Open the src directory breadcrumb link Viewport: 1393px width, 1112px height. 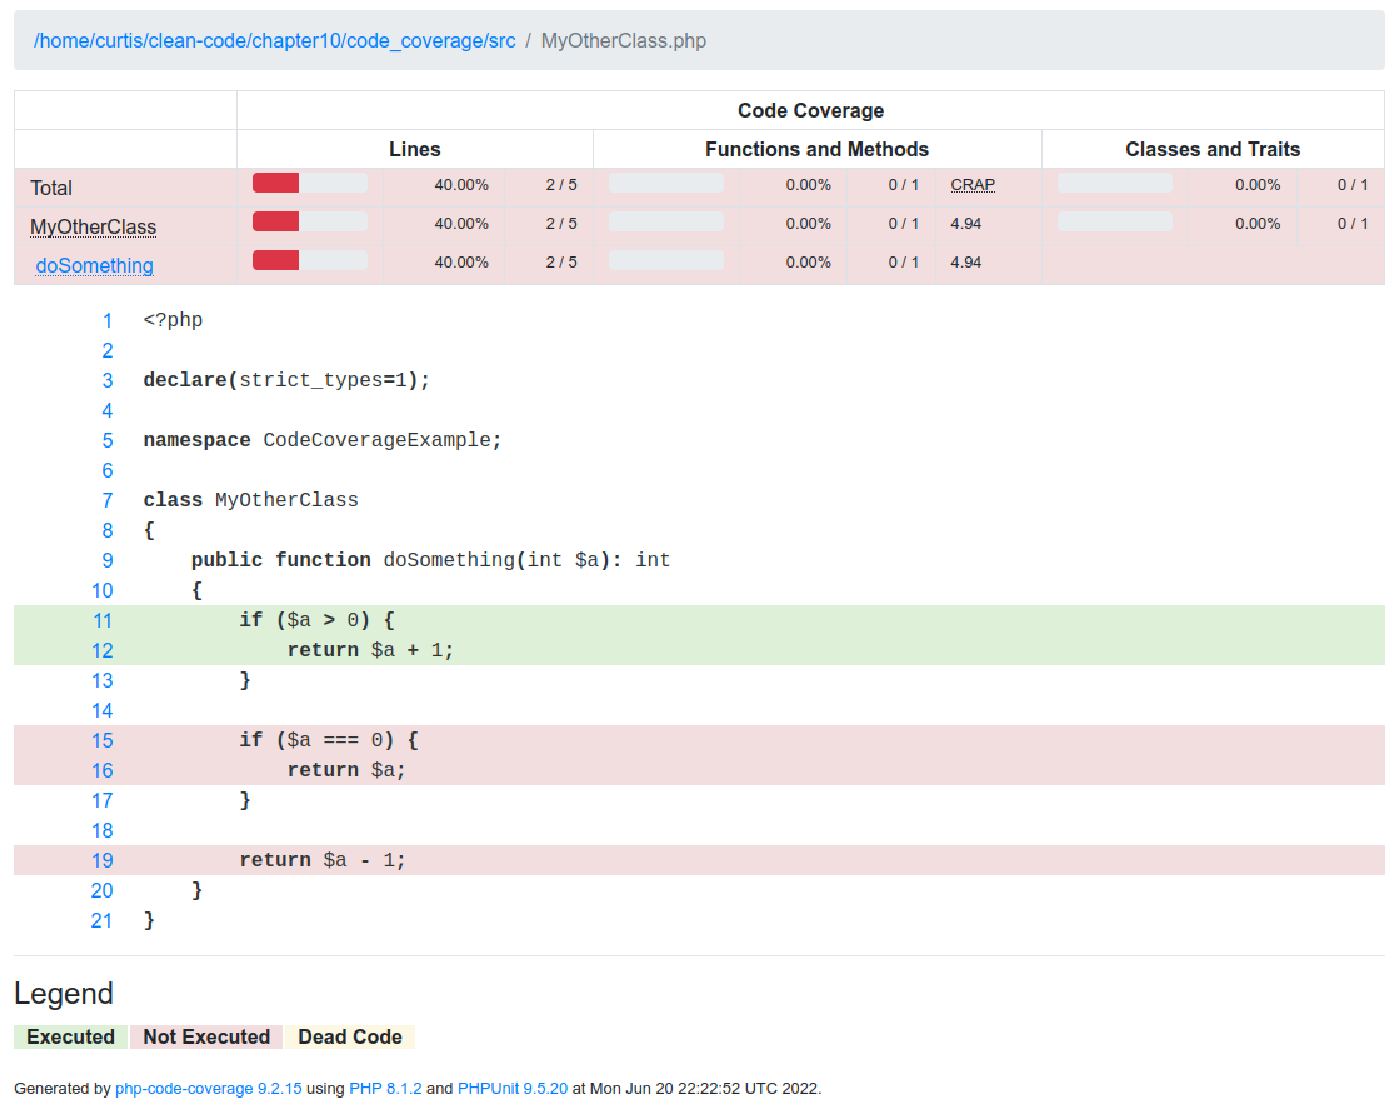(x=274, y=41)
